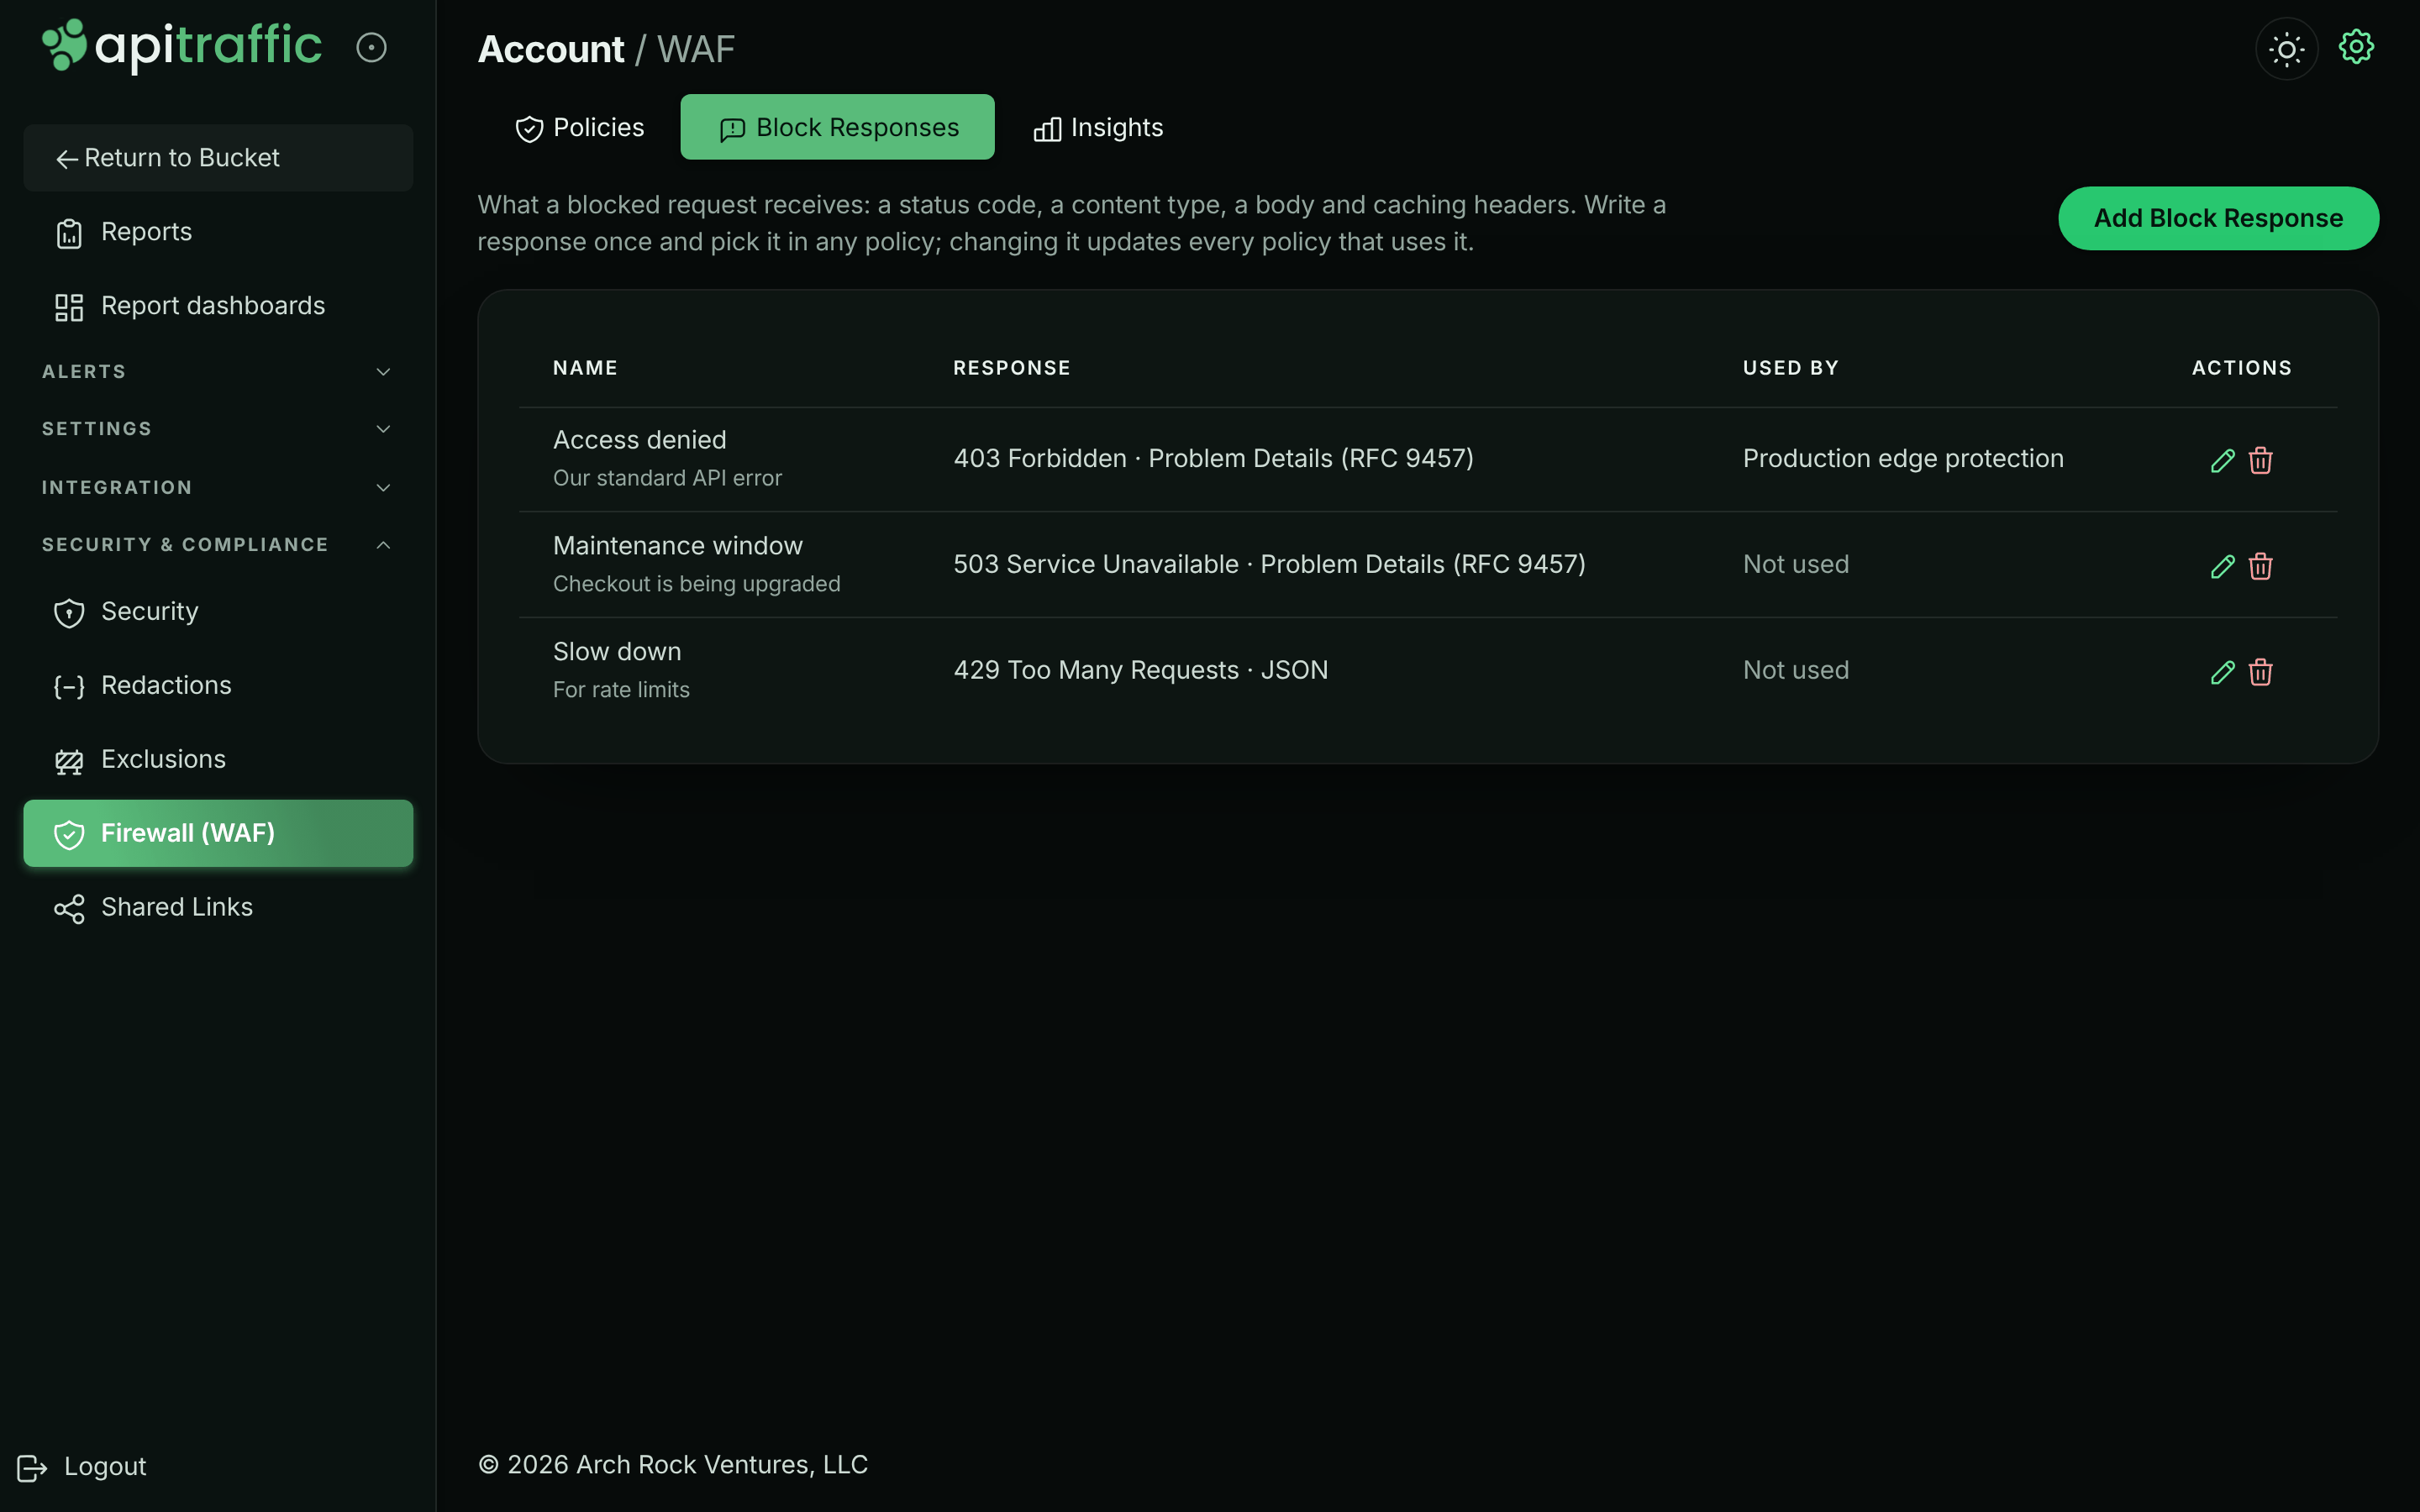The width and height of the screenshot is (2420, 1512).
Task: Edit the Access denied block response
Action: [2222, 460]
